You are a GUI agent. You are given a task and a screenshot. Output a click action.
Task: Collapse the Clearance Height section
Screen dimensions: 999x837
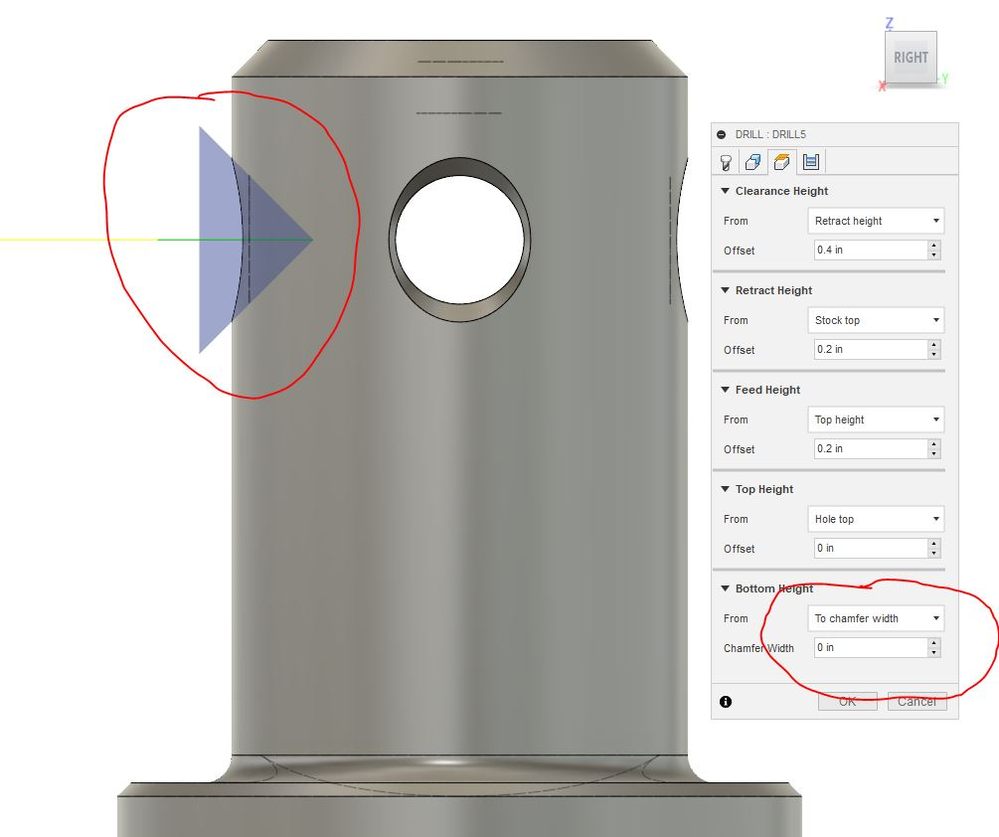[725, 191]
